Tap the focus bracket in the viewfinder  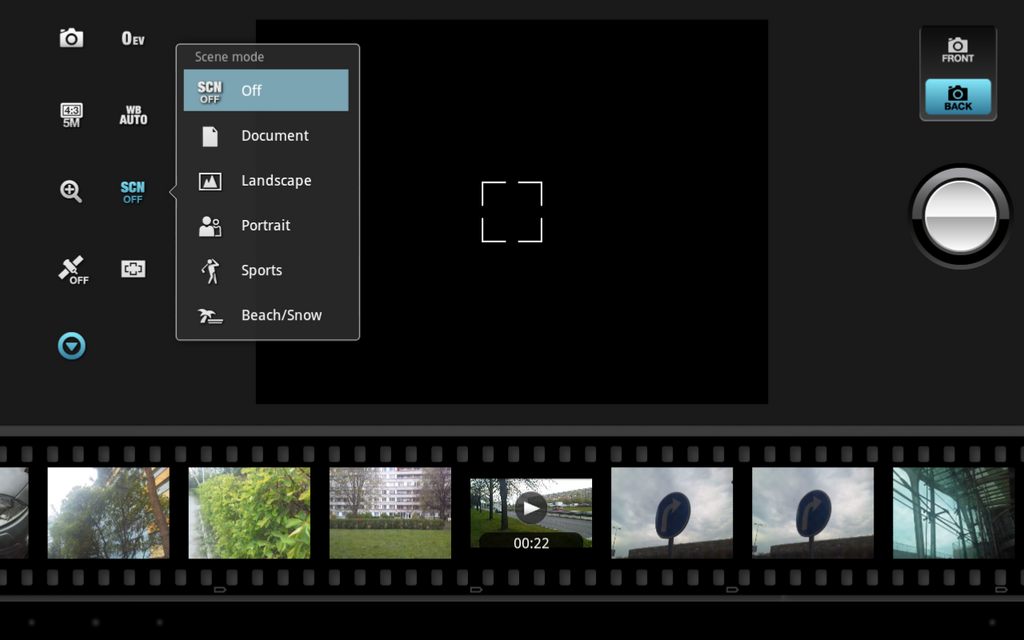click(x=512, y=212)
